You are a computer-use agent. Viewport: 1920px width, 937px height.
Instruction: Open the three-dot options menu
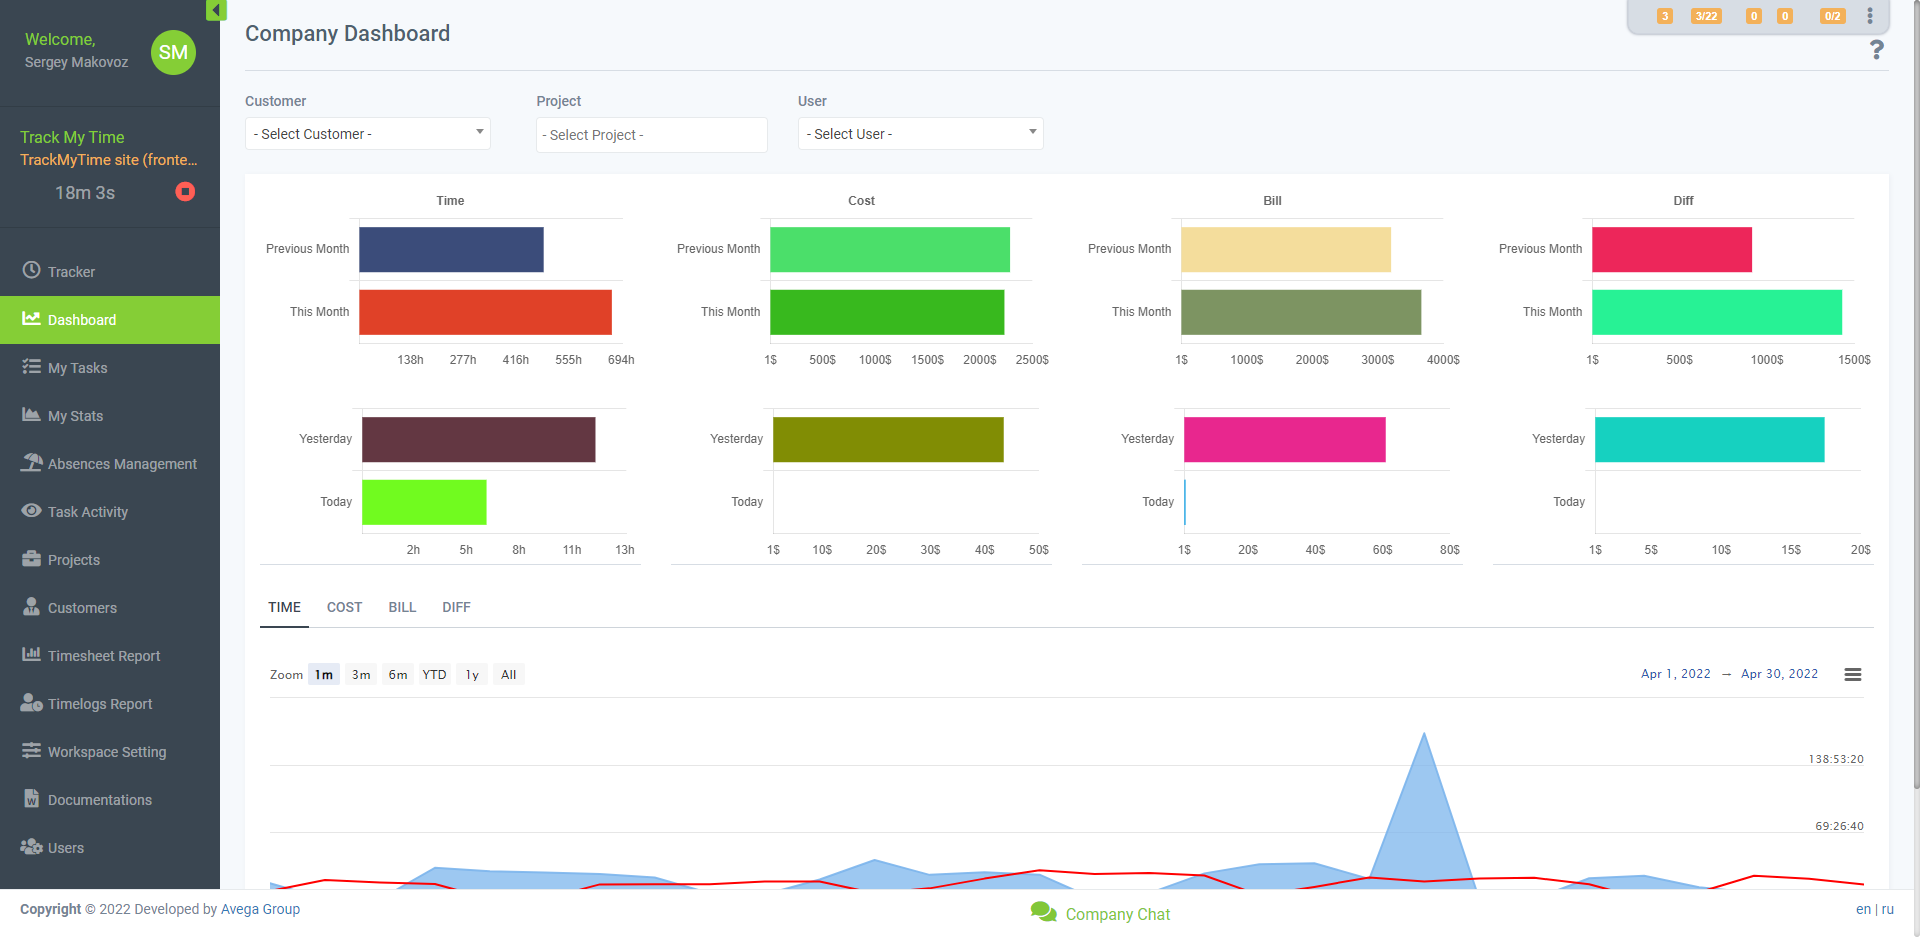[1869, 16]
